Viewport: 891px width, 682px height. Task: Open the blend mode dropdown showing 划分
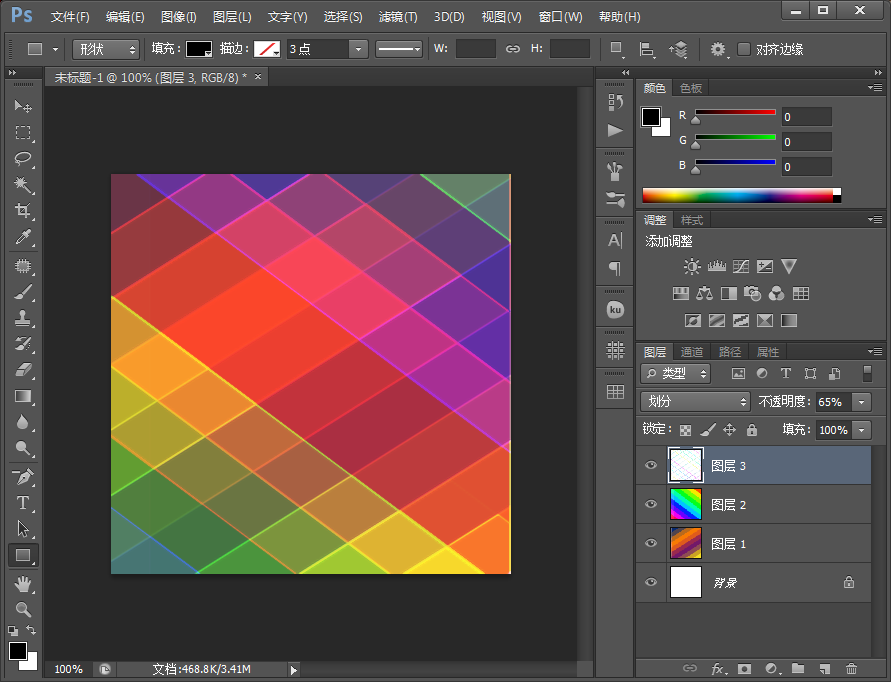(695, 401)
